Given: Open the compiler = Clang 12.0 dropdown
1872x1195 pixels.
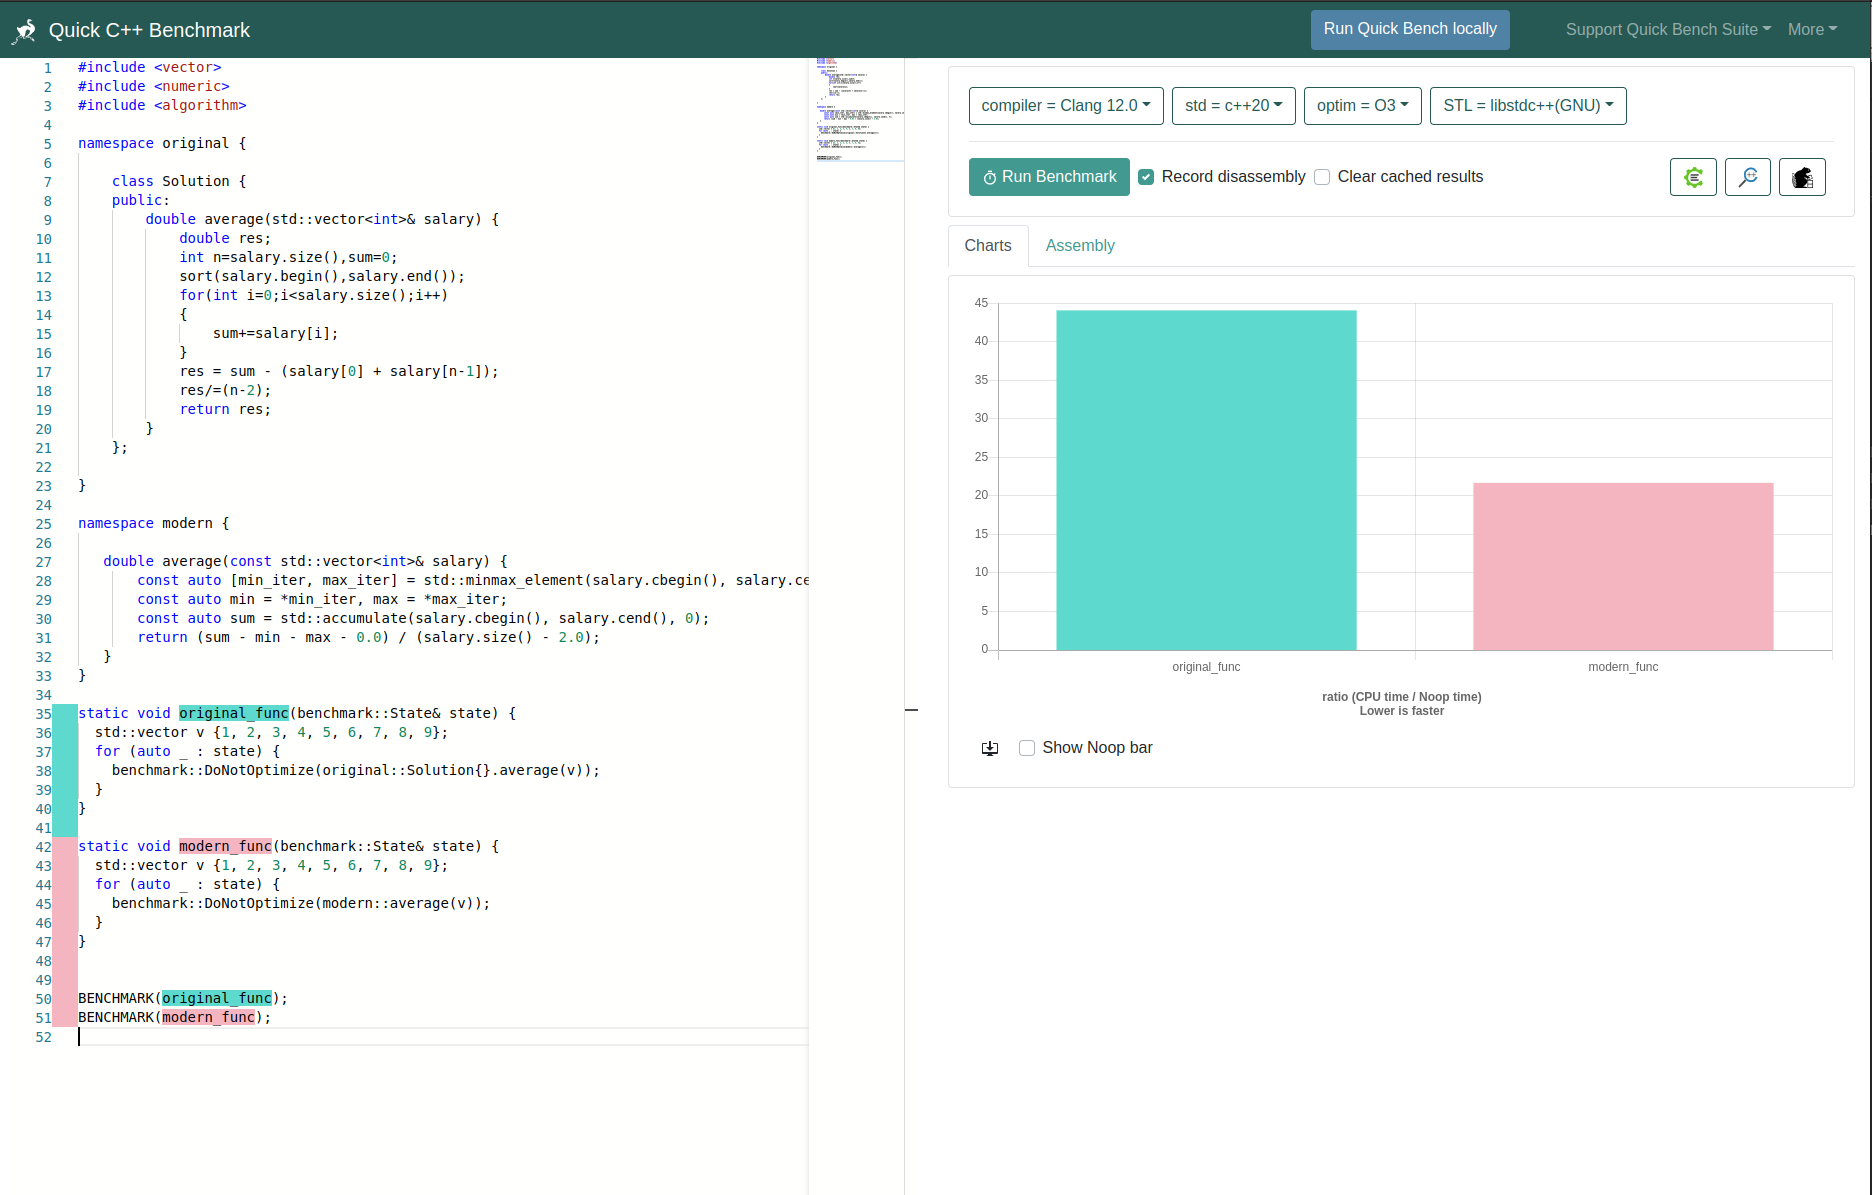Looking at the screenshot, I should (x=1066, y=106).
